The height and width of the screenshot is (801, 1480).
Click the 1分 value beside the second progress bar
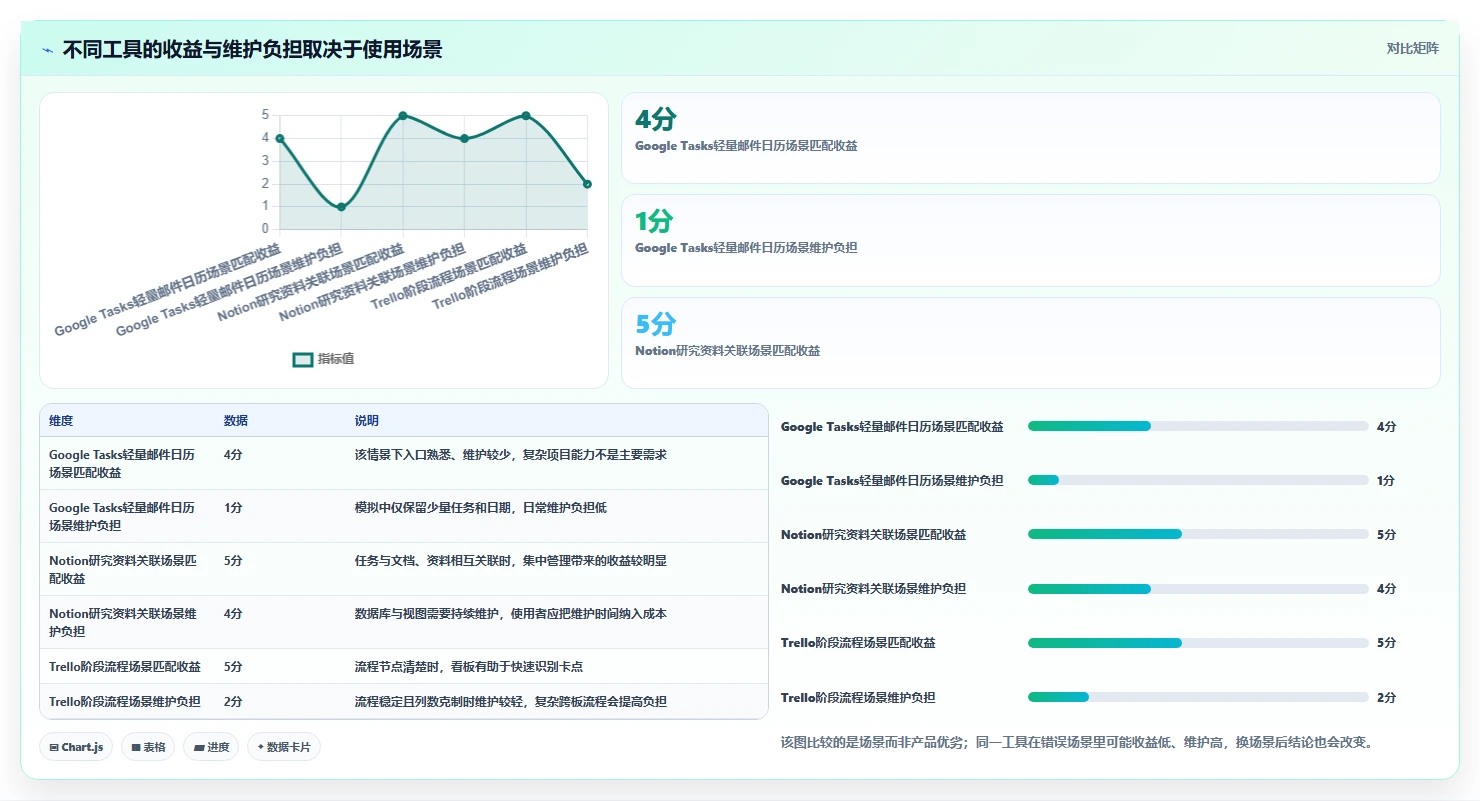(1386, 481)
